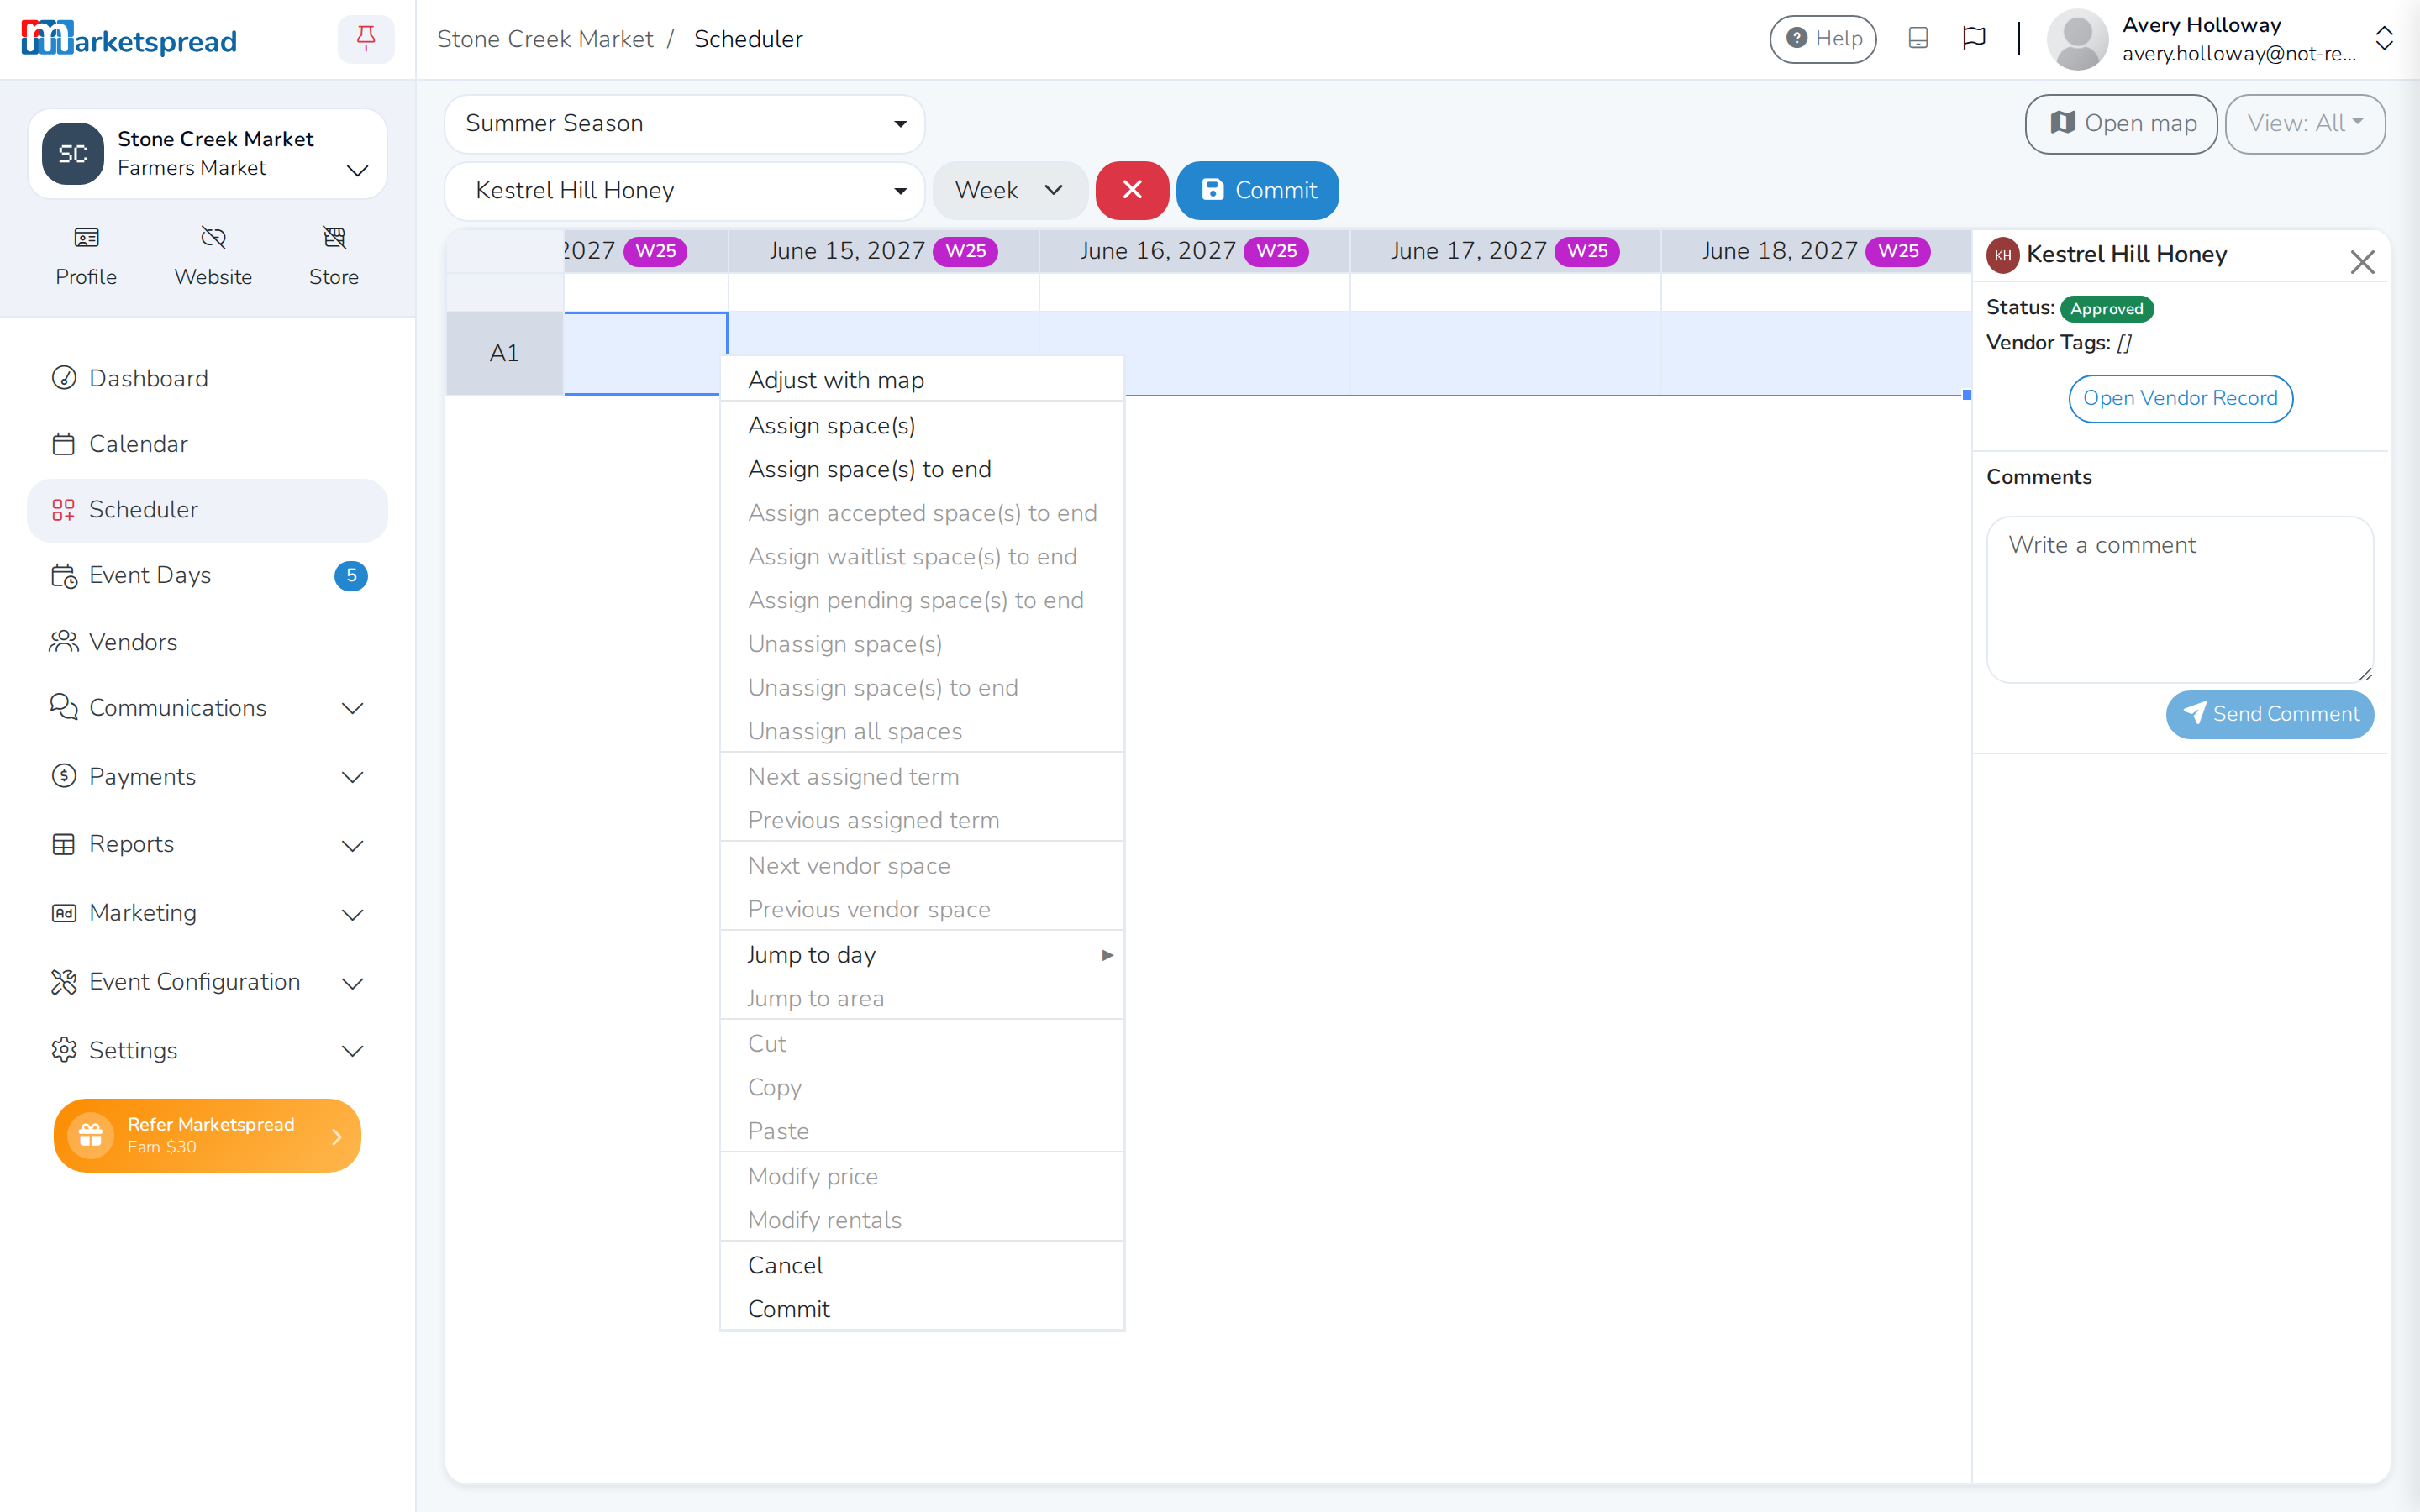
Task: Open the View: All dropdown
Action: (x=2304, y=124)
